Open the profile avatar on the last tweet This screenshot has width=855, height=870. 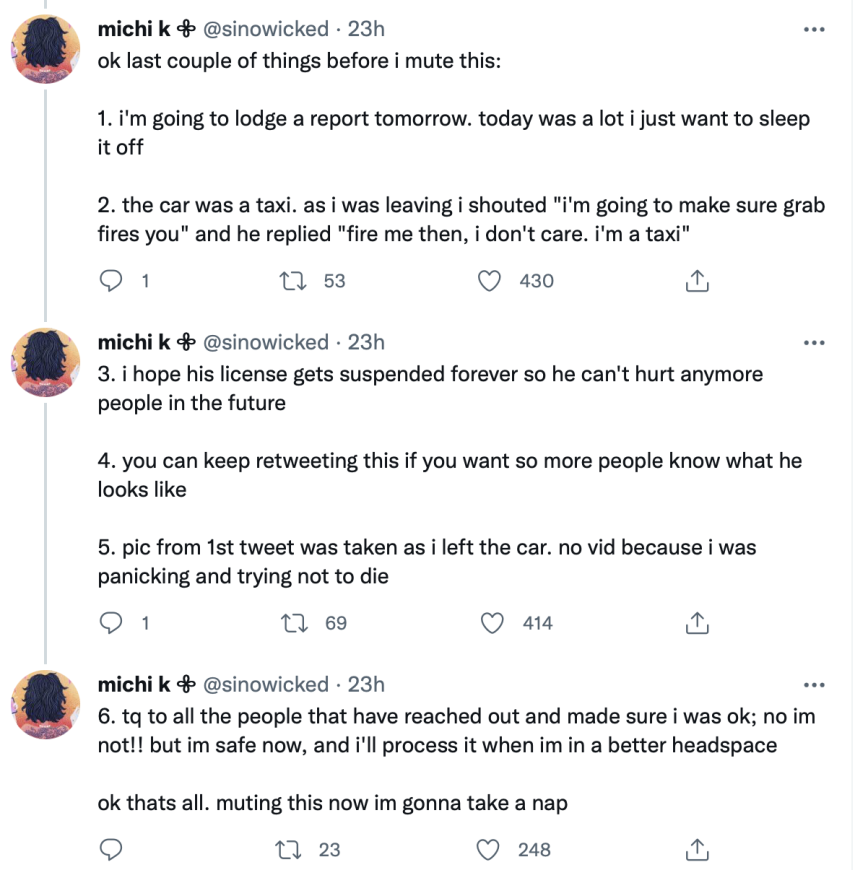point(45,705)
